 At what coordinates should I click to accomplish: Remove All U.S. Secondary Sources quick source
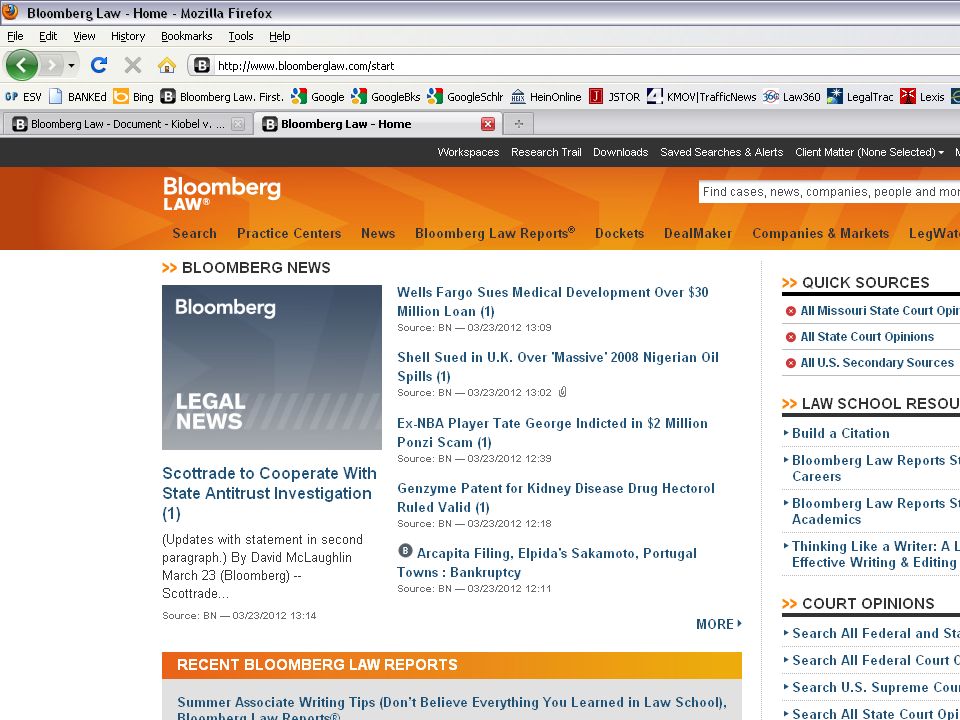point(790,363)
